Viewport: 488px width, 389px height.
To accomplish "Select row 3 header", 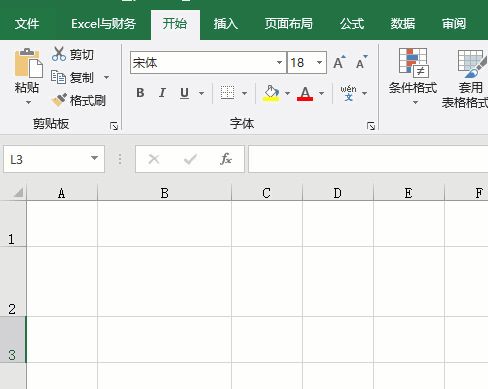I will click(13, 340).
